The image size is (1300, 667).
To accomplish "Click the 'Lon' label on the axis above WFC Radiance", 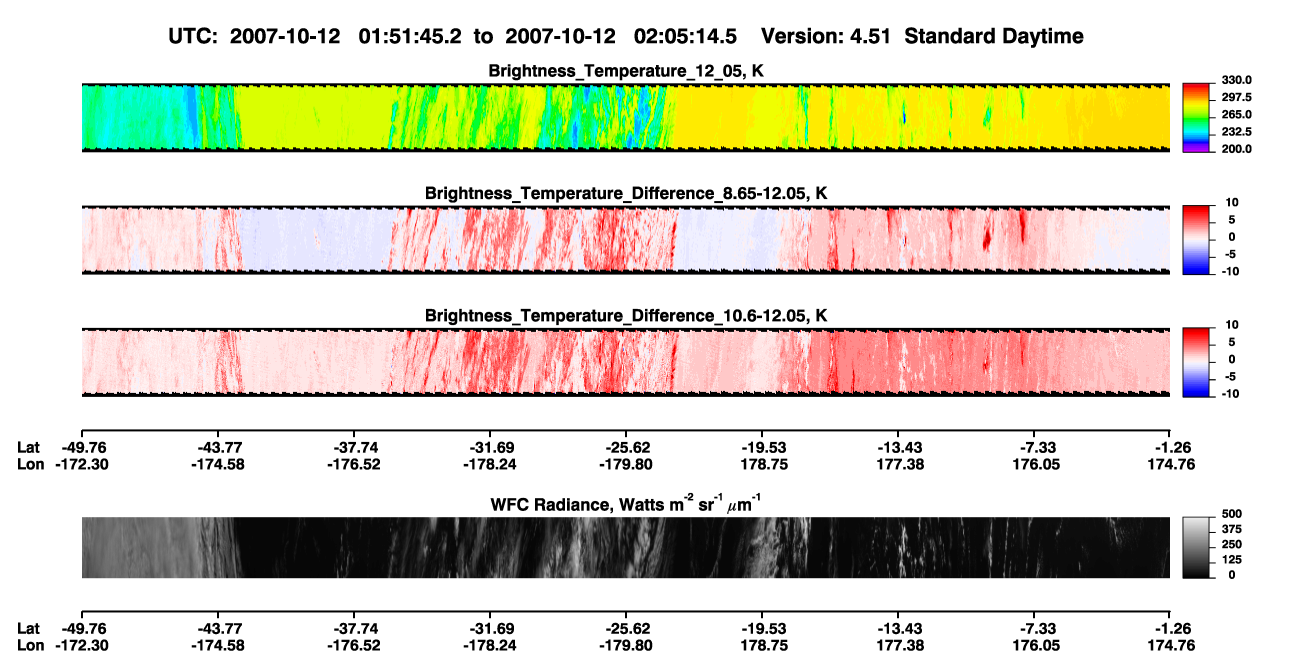I will click(30, 464).
